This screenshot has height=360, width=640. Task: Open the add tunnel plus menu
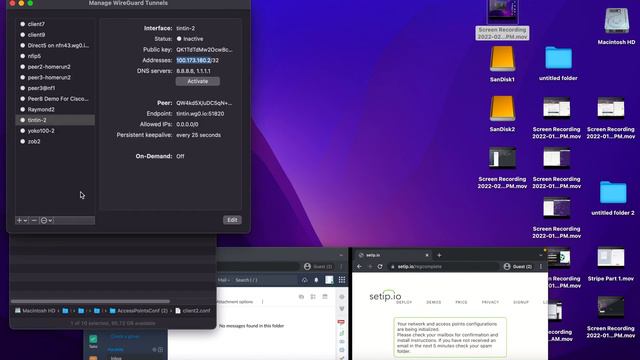pyautogui.click(x=22, y=220)
